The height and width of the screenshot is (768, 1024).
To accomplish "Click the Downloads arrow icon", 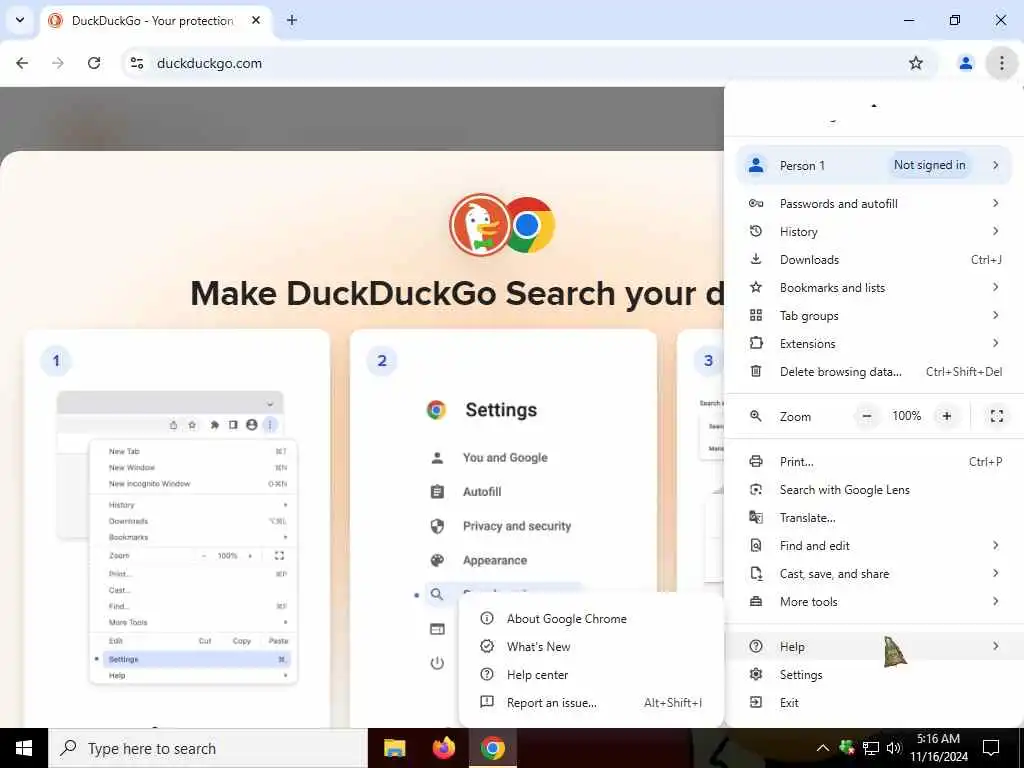I will click(x=756, y=259).
